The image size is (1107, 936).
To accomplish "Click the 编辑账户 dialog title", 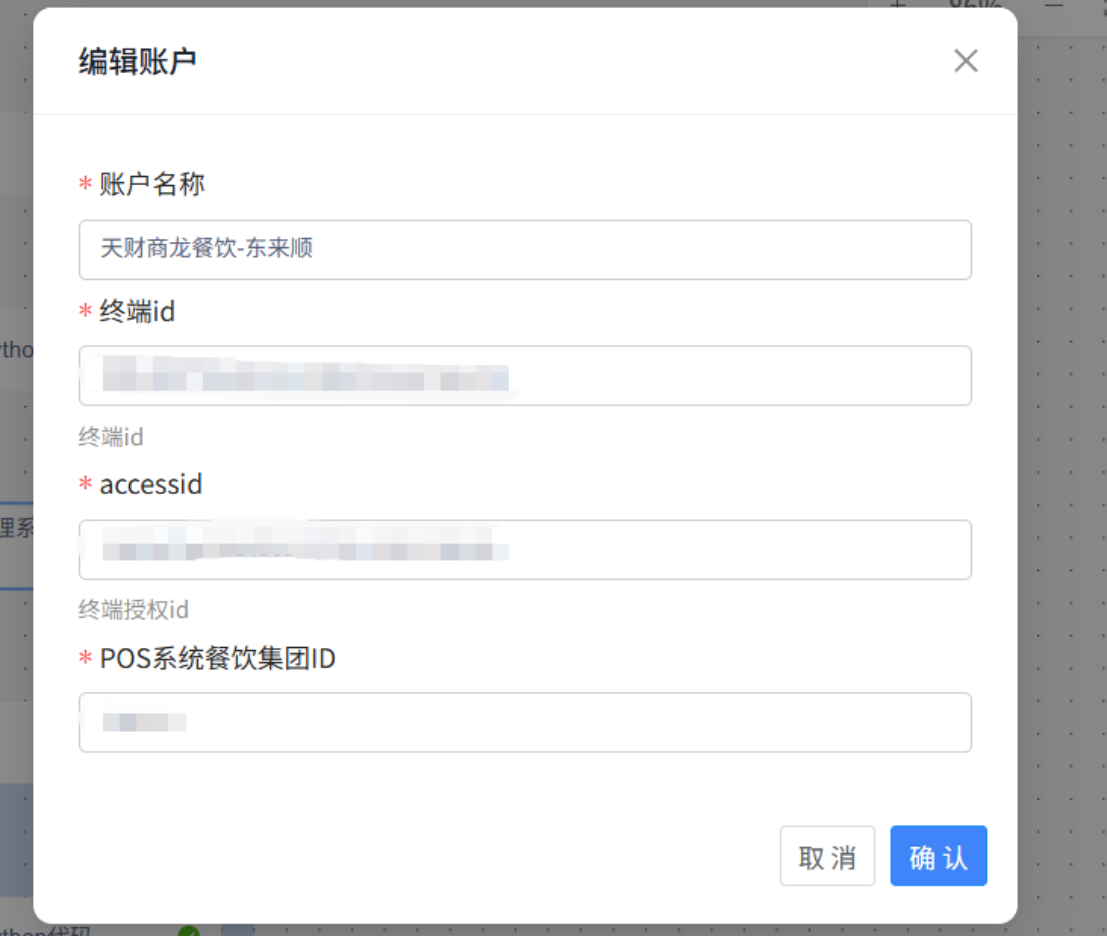I will pyautogui.click(x=137, y=62).
